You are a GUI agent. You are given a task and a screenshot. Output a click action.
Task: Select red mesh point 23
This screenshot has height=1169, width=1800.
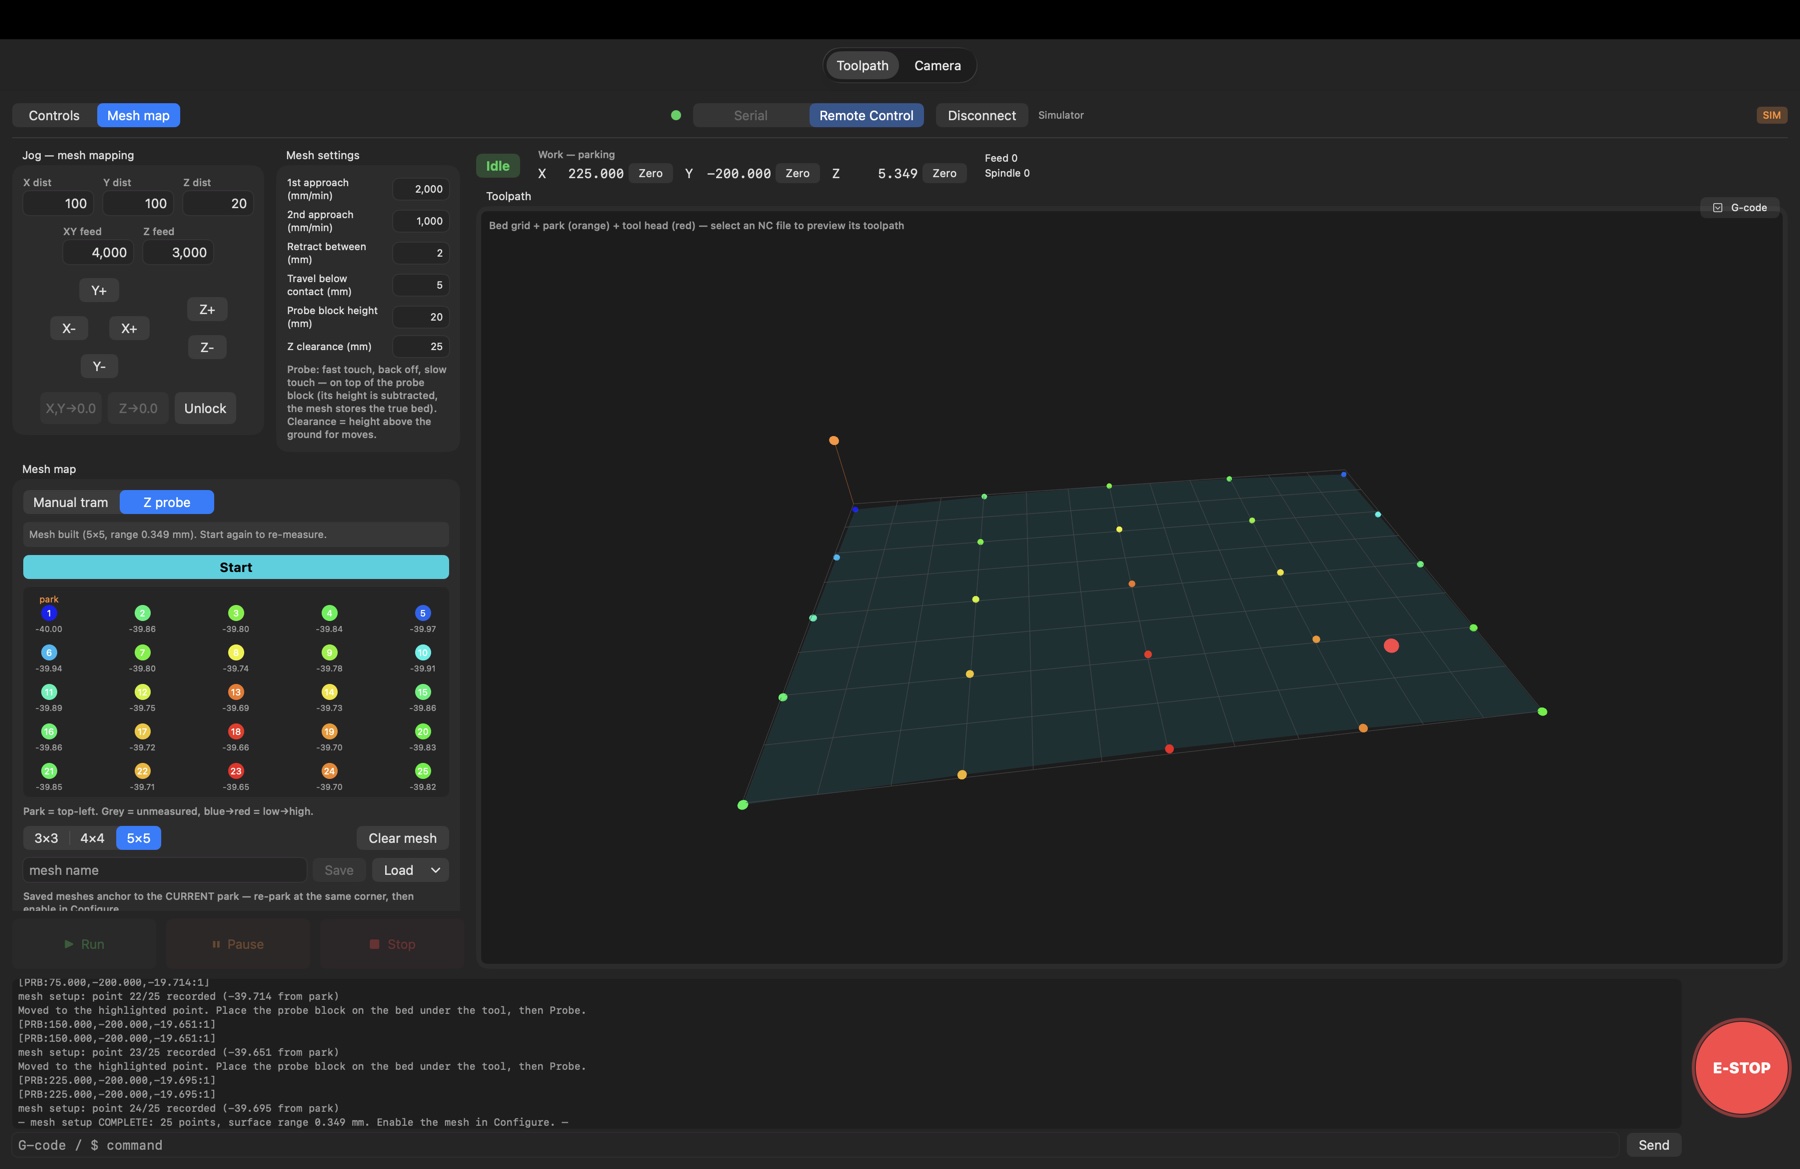(236, 771)
